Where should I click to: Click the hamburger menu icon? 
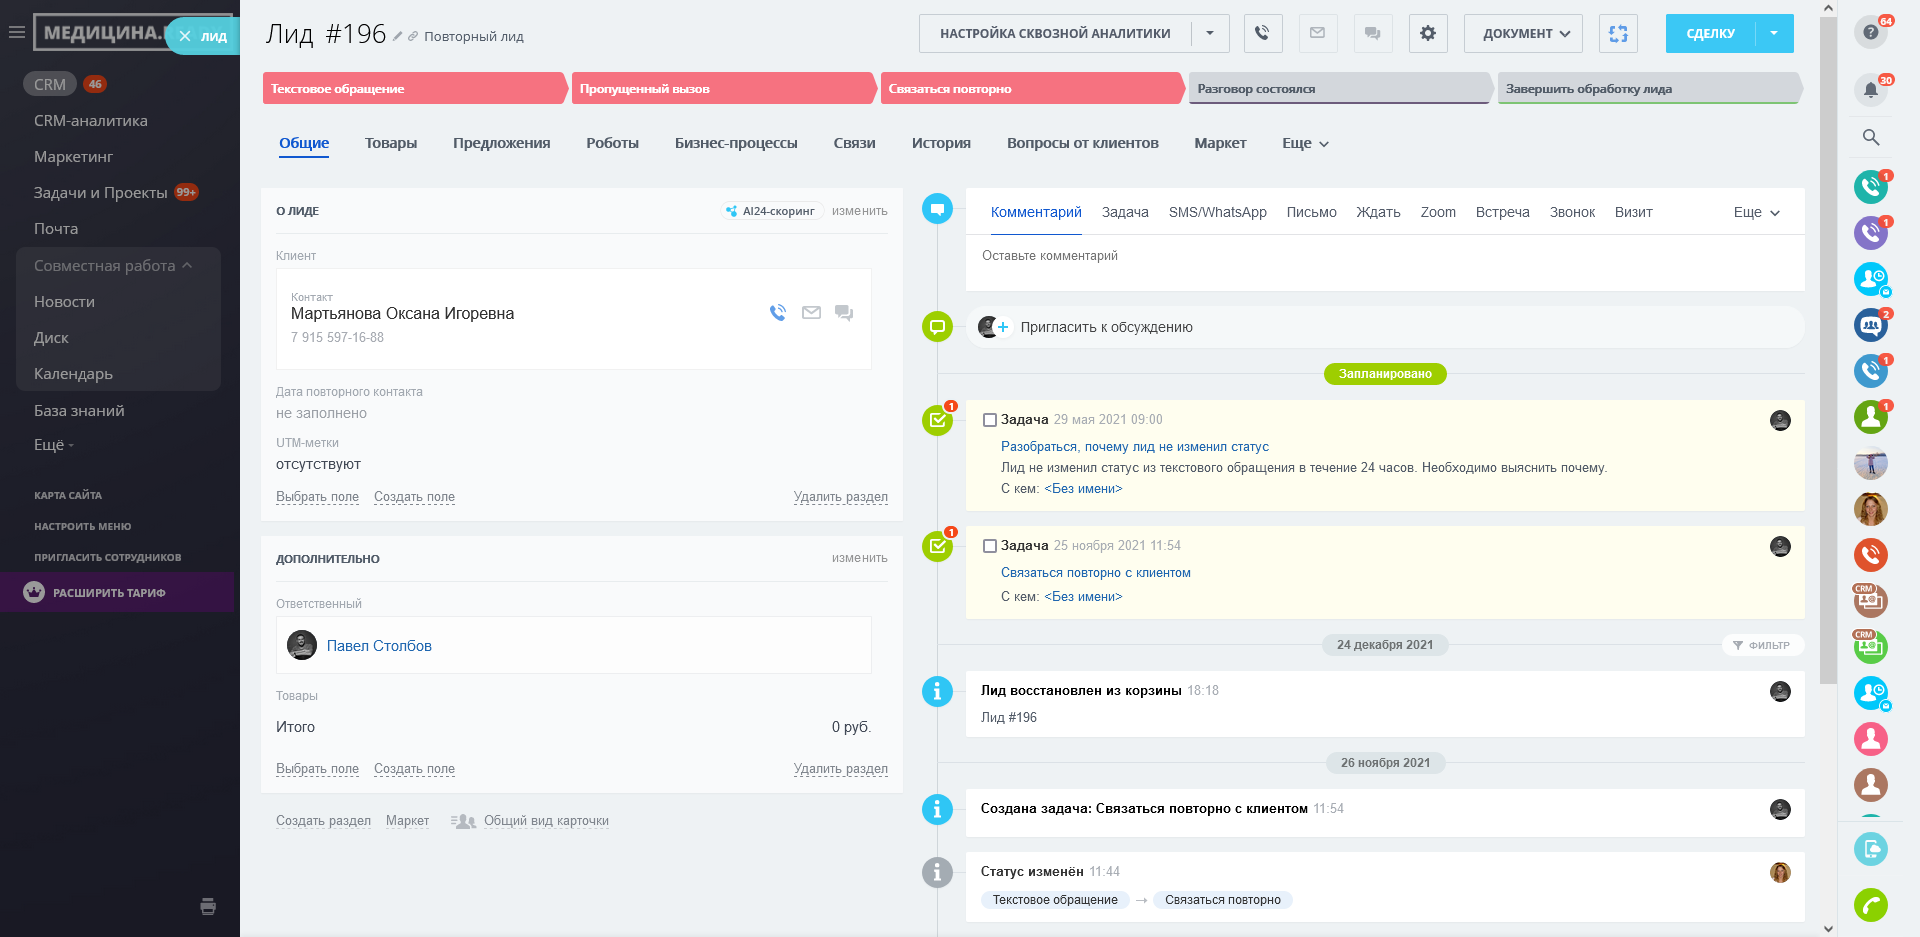[x=17, y=33]
